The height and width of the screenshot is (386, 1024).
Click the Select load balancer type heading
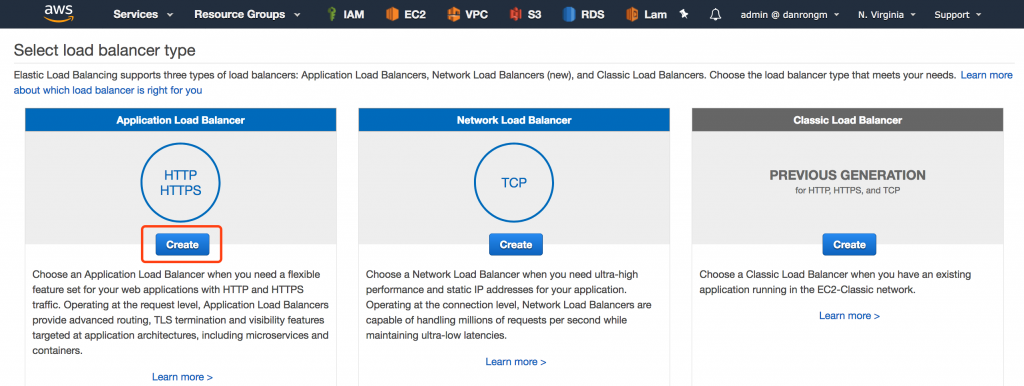coord(104,50)
